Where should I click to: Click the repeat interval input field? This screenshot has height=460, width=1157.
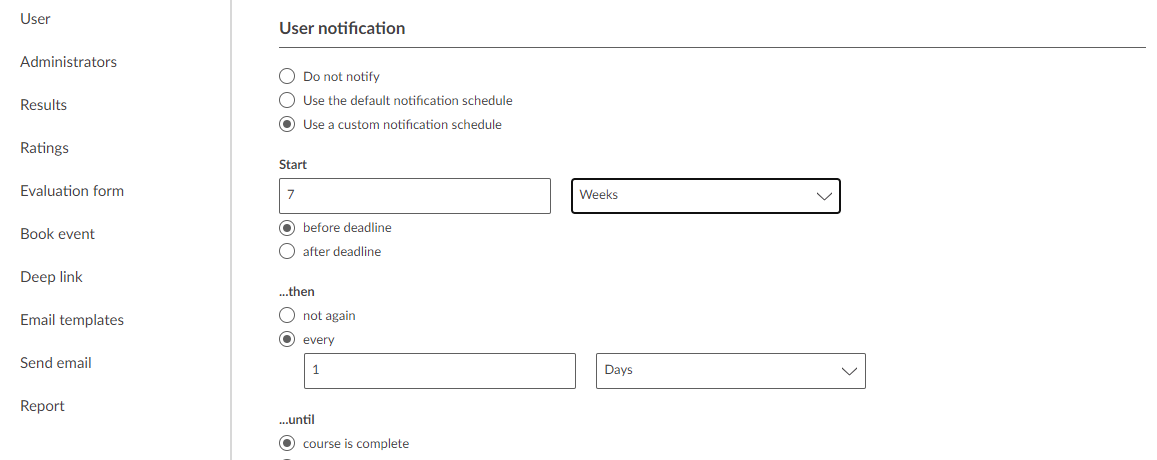click(x=440, y=371)
